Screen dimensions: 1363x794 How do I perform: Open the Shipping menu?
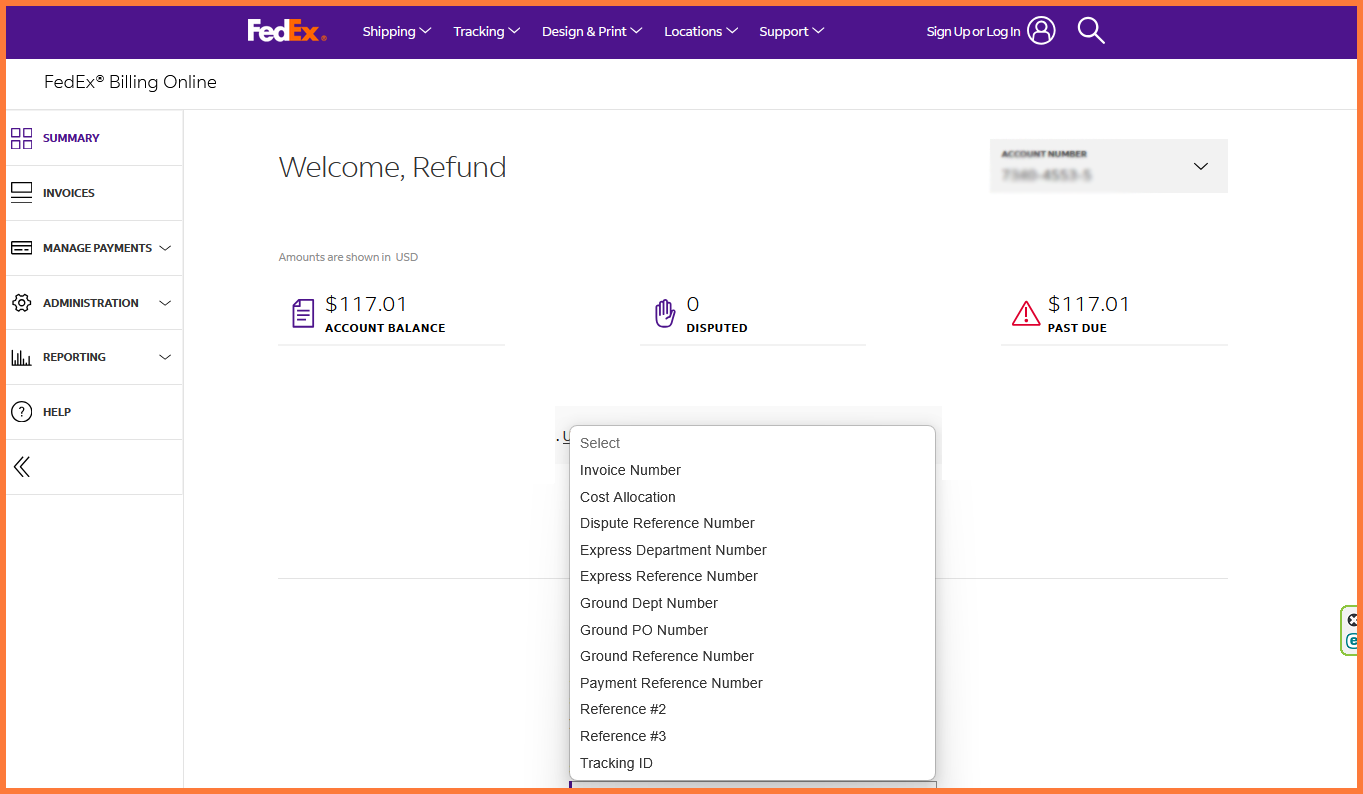coord(397,31)
